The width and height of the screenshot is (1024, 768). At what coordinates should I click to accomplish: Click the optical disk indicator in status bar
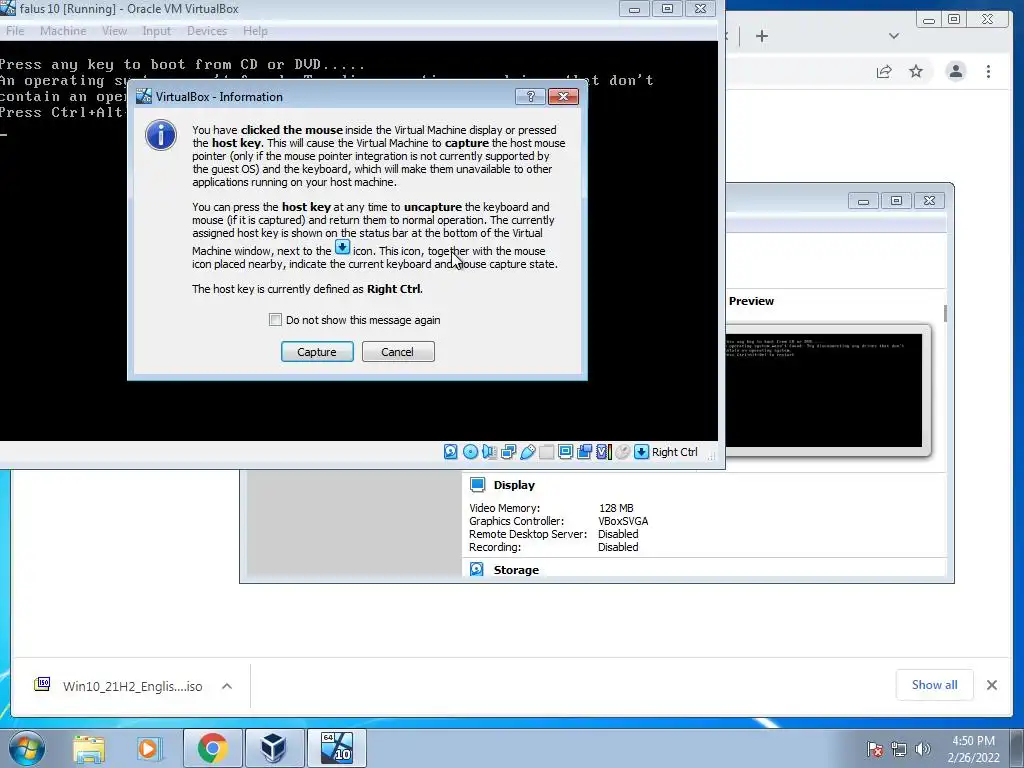470,452
